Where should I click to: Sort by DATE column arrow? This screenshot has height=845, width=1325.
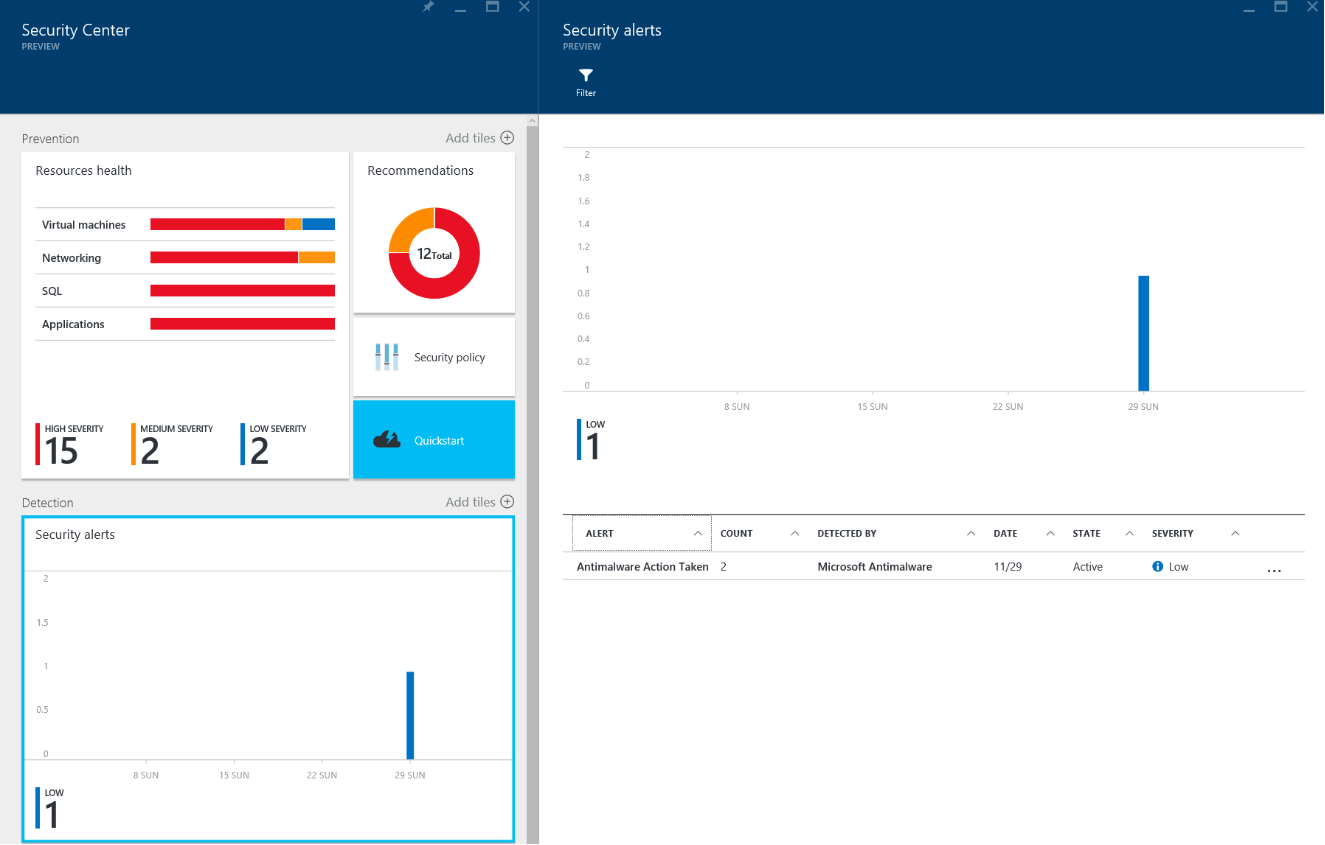point(1050,534)
